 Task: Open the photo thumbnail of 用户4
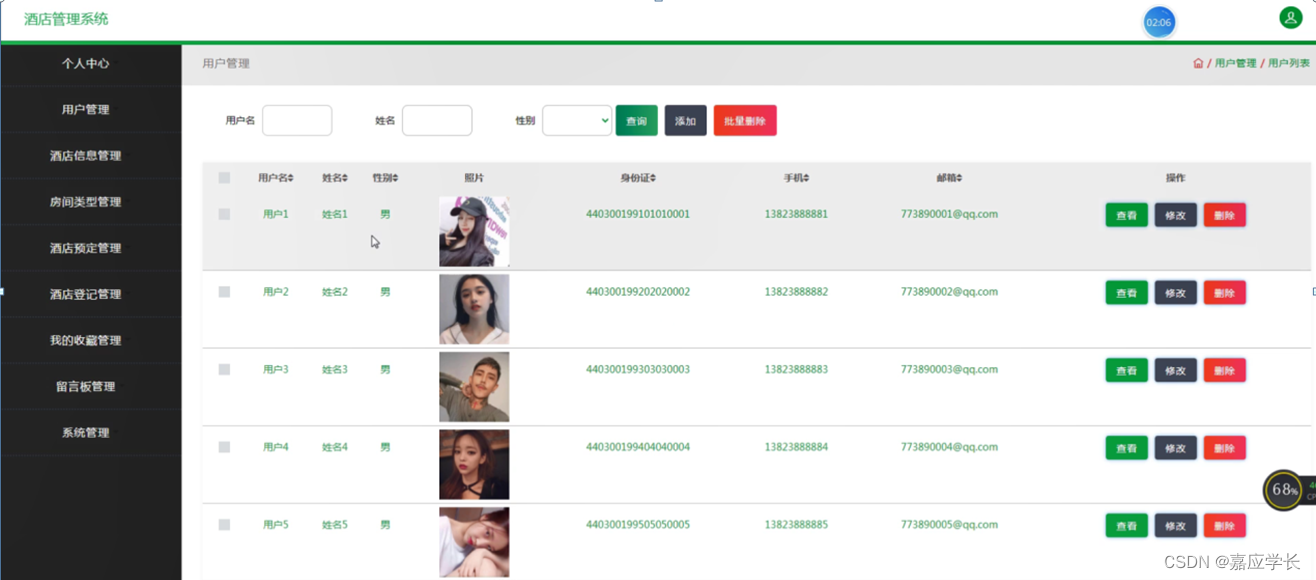pyautogui.click(x=474, y=464)
